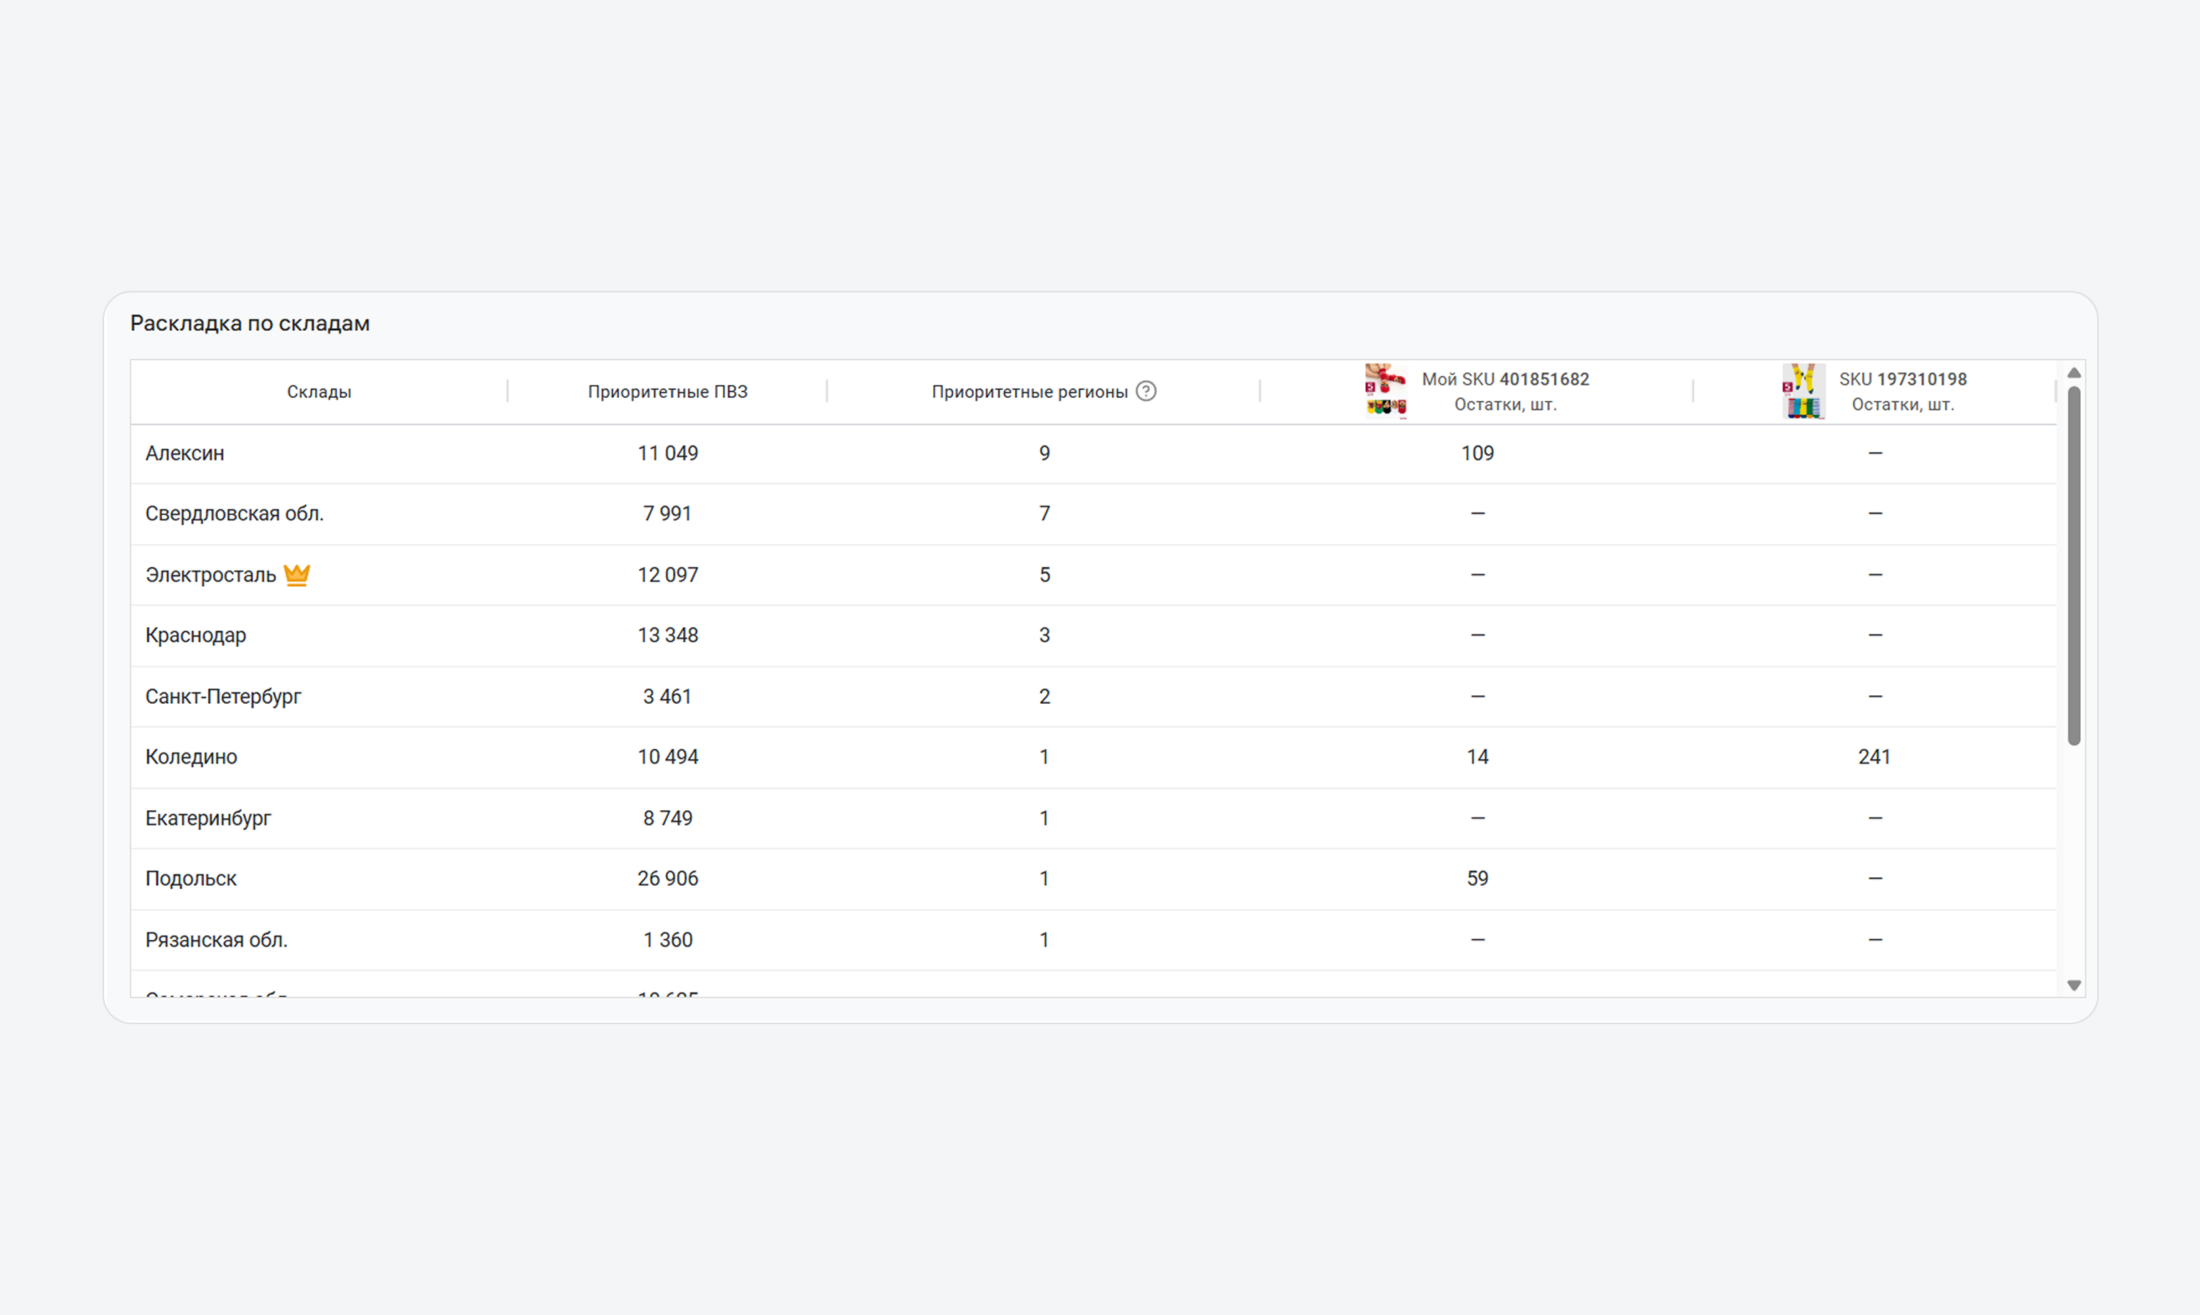Sort by Приоритетные ПВЗ column header
2200x1315 pixels.
point(667,392)
